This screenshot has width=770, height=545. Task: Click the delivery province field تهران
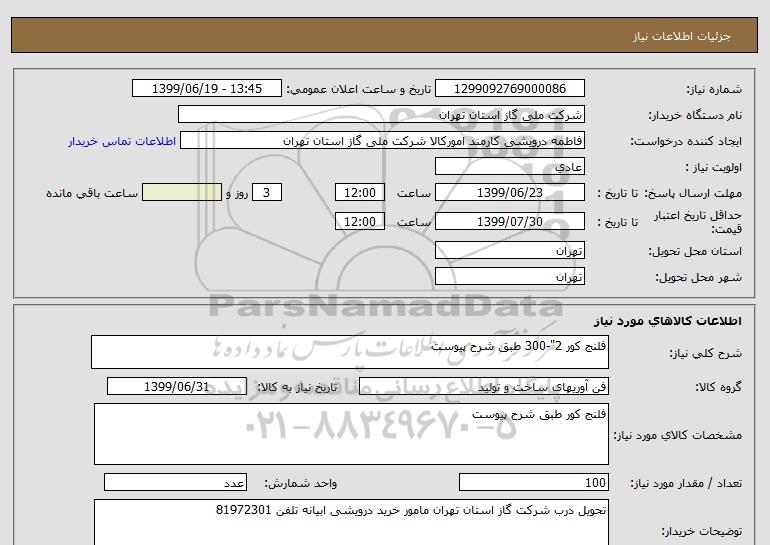coord(510,250)
